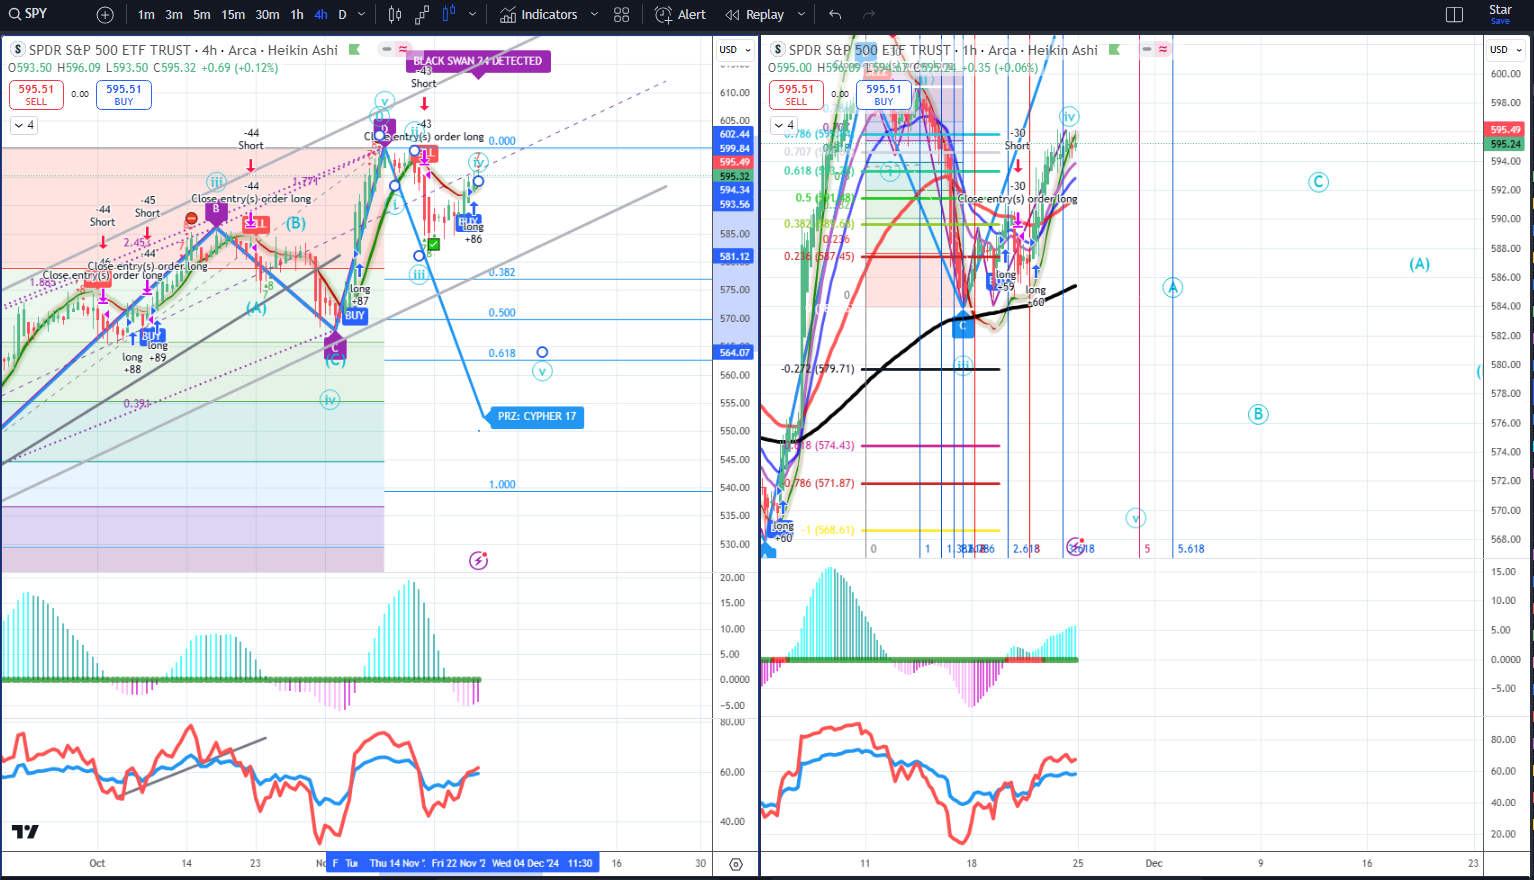
Task: Click the 595.49 red price label on 1h axis
Action: click(1506, 130)
